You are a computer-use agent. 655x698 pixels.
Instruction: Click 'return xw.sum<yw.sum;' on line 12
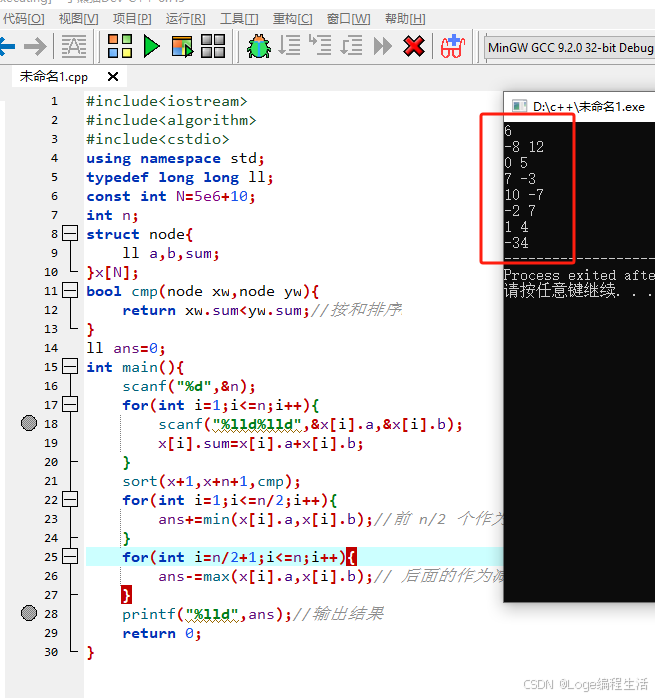[x=216, y=310]
